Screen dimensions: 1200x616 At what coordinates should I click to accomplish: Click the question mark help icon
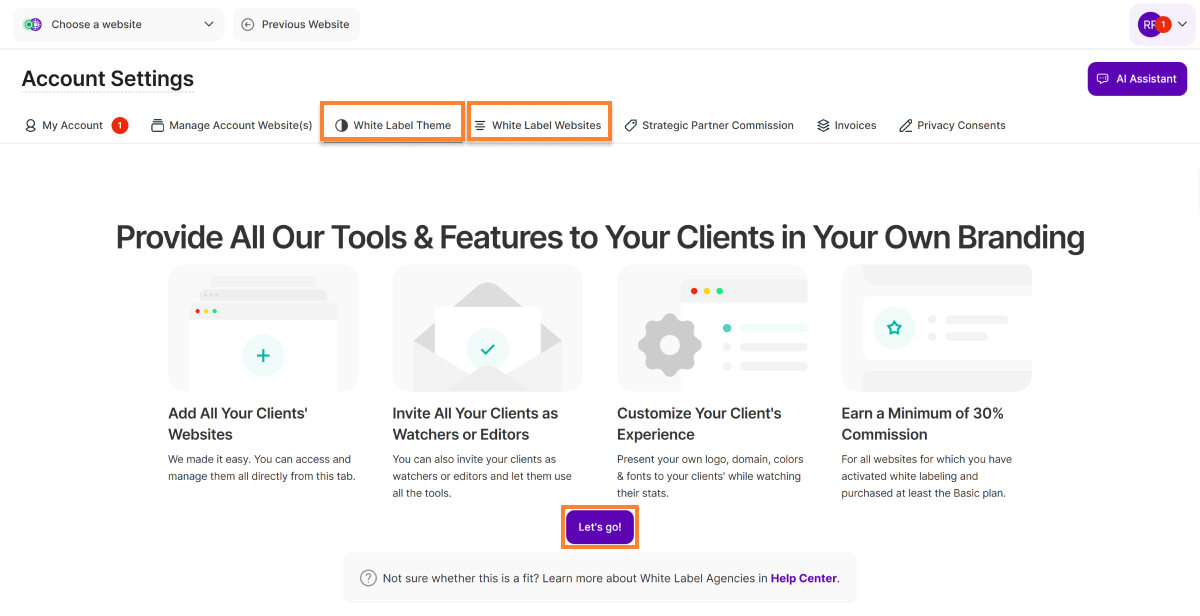pyautogui.click(x=368, y=578)
